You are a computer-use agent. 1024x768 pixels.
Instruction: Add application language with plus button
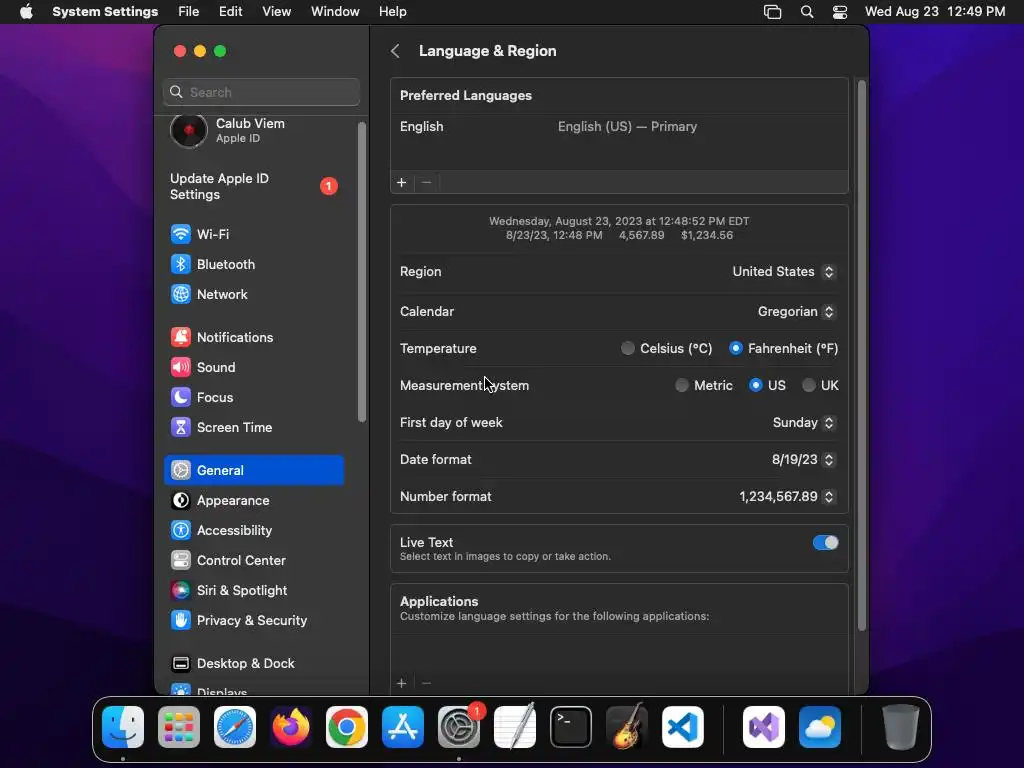coord(402,683)
